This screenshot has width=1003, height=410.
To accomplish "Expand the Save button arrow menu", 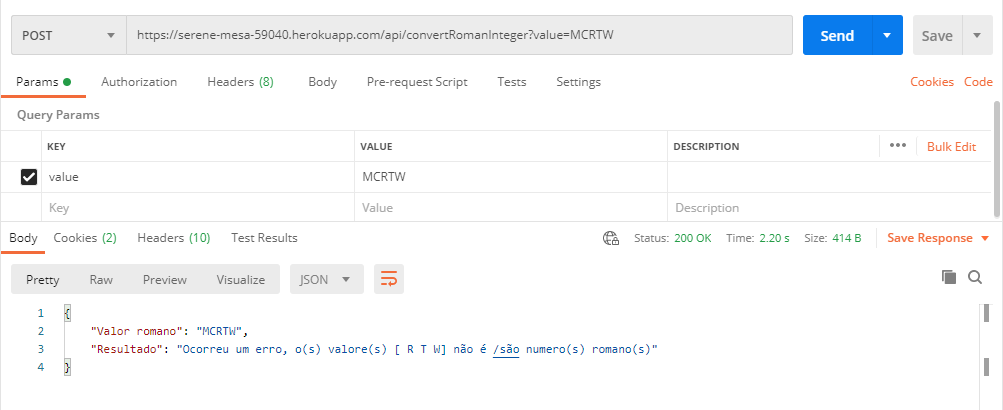I will (x=977, y=35).
